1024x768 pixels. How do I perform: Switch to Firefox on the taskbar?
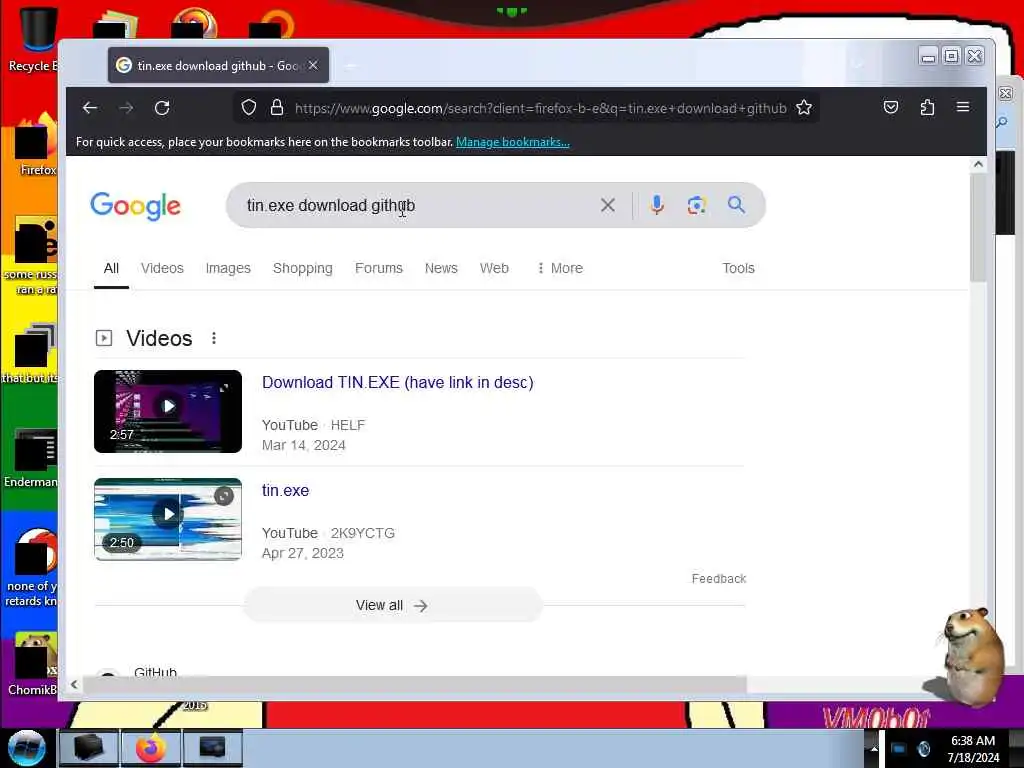pos(151,748)
